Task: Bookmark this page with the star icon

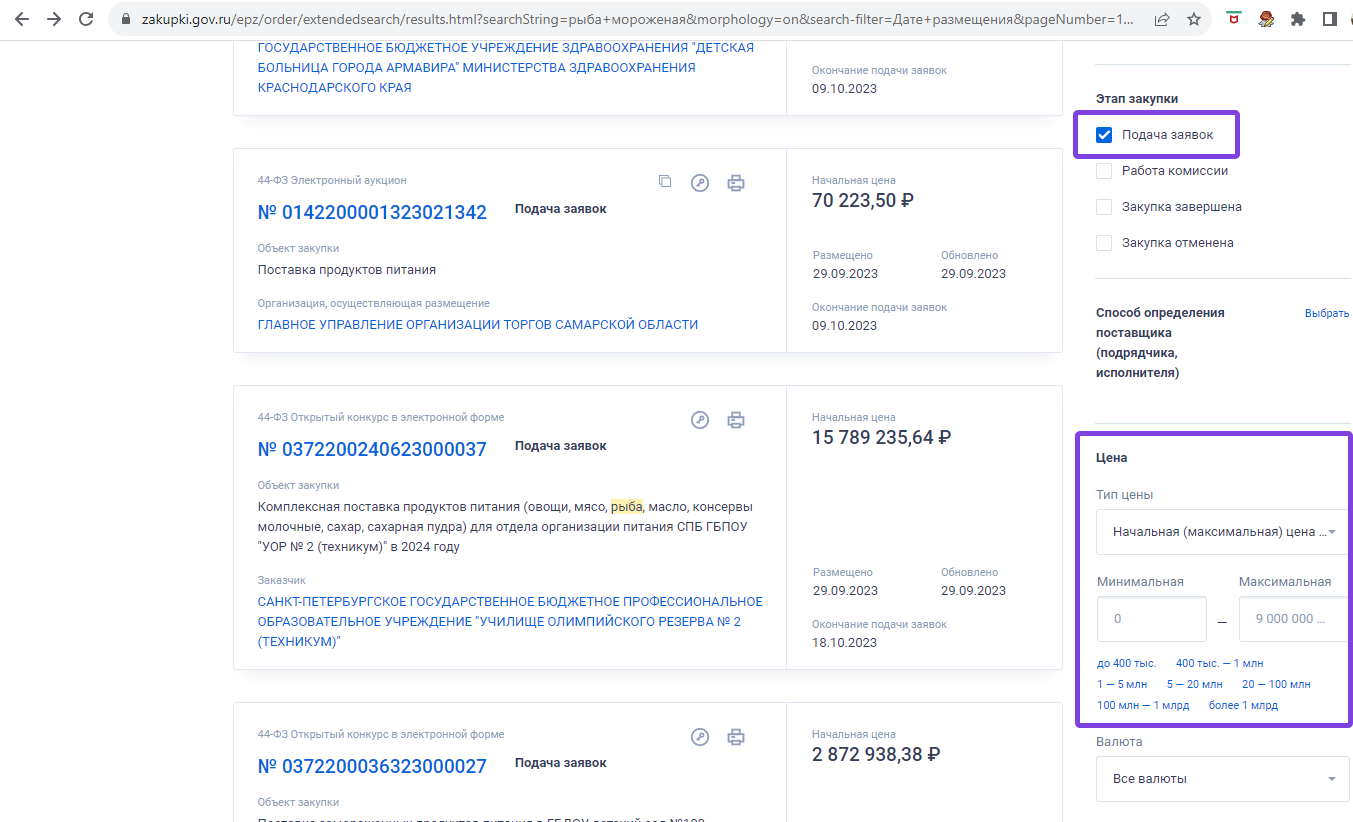Action: click(1193, 19)
